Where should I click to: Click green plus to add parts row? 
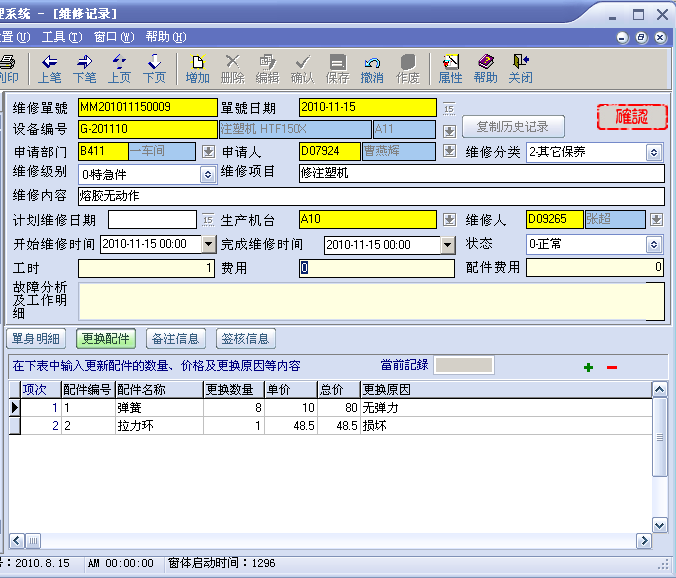click(x=588, y=367)
